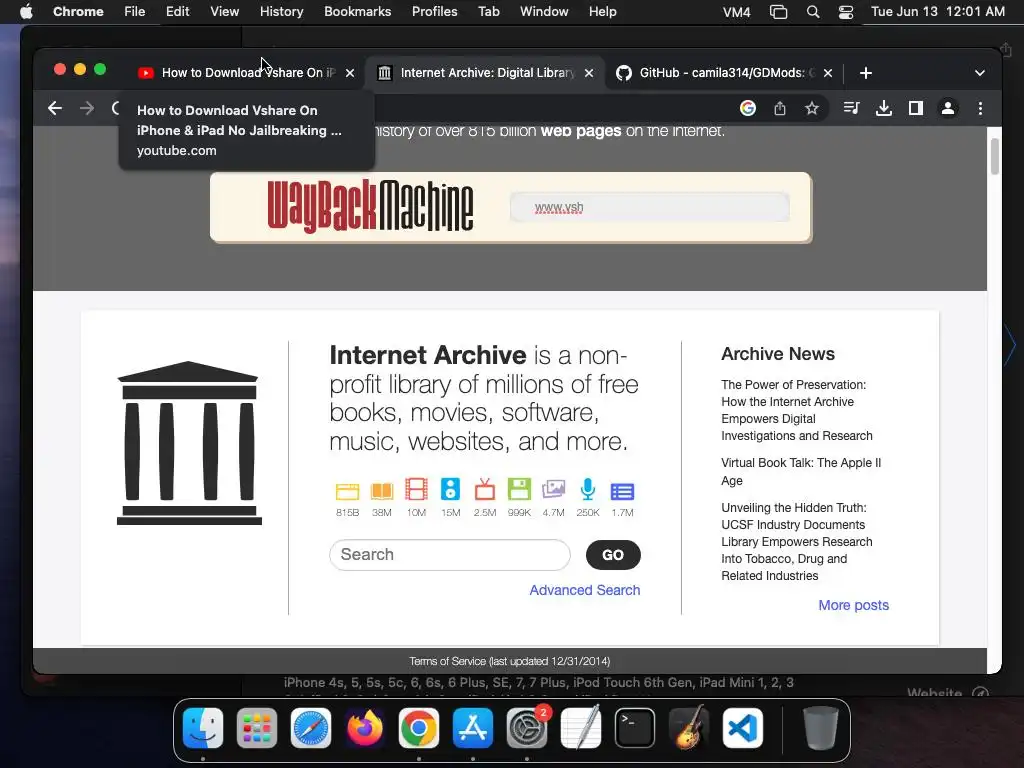Launch Finder from the Dock

(203, 728)
